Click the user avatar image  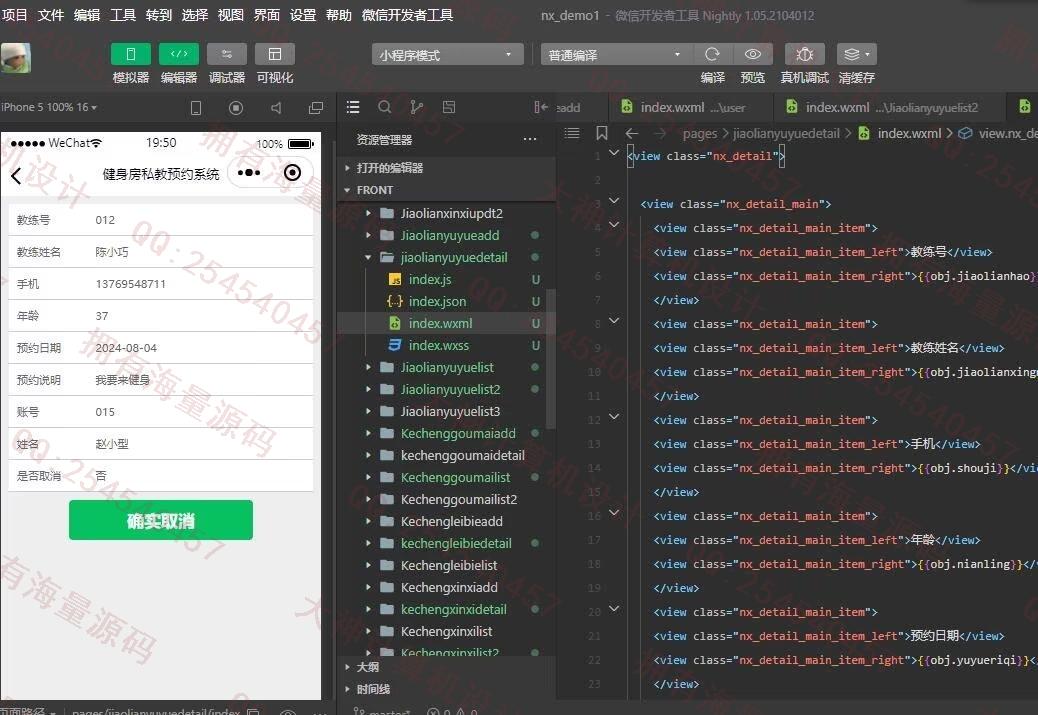(15, 58)
